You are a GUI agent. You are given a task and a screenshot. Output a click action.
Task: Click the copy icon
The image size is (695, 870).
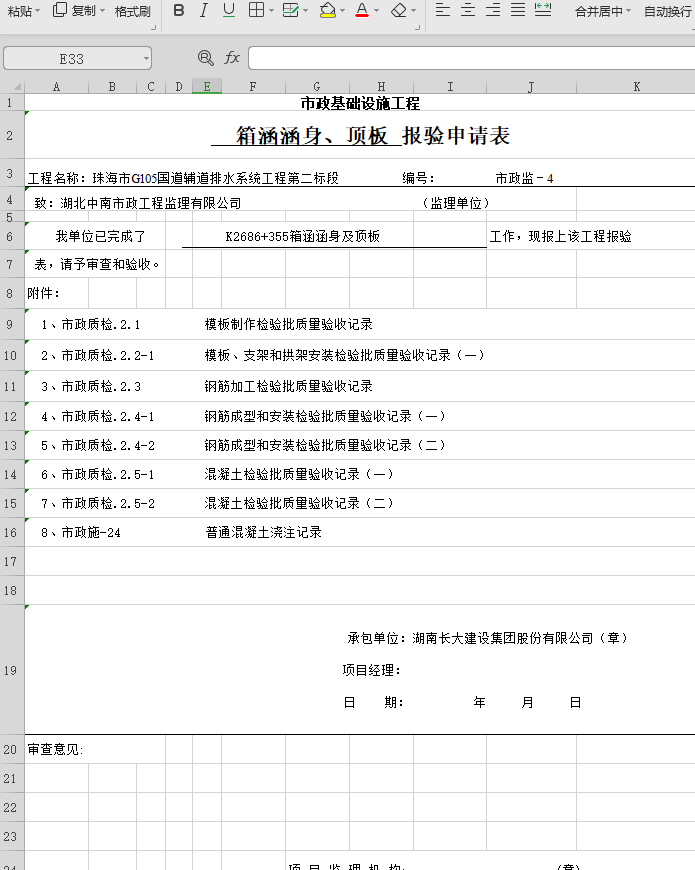click(60, 10)
